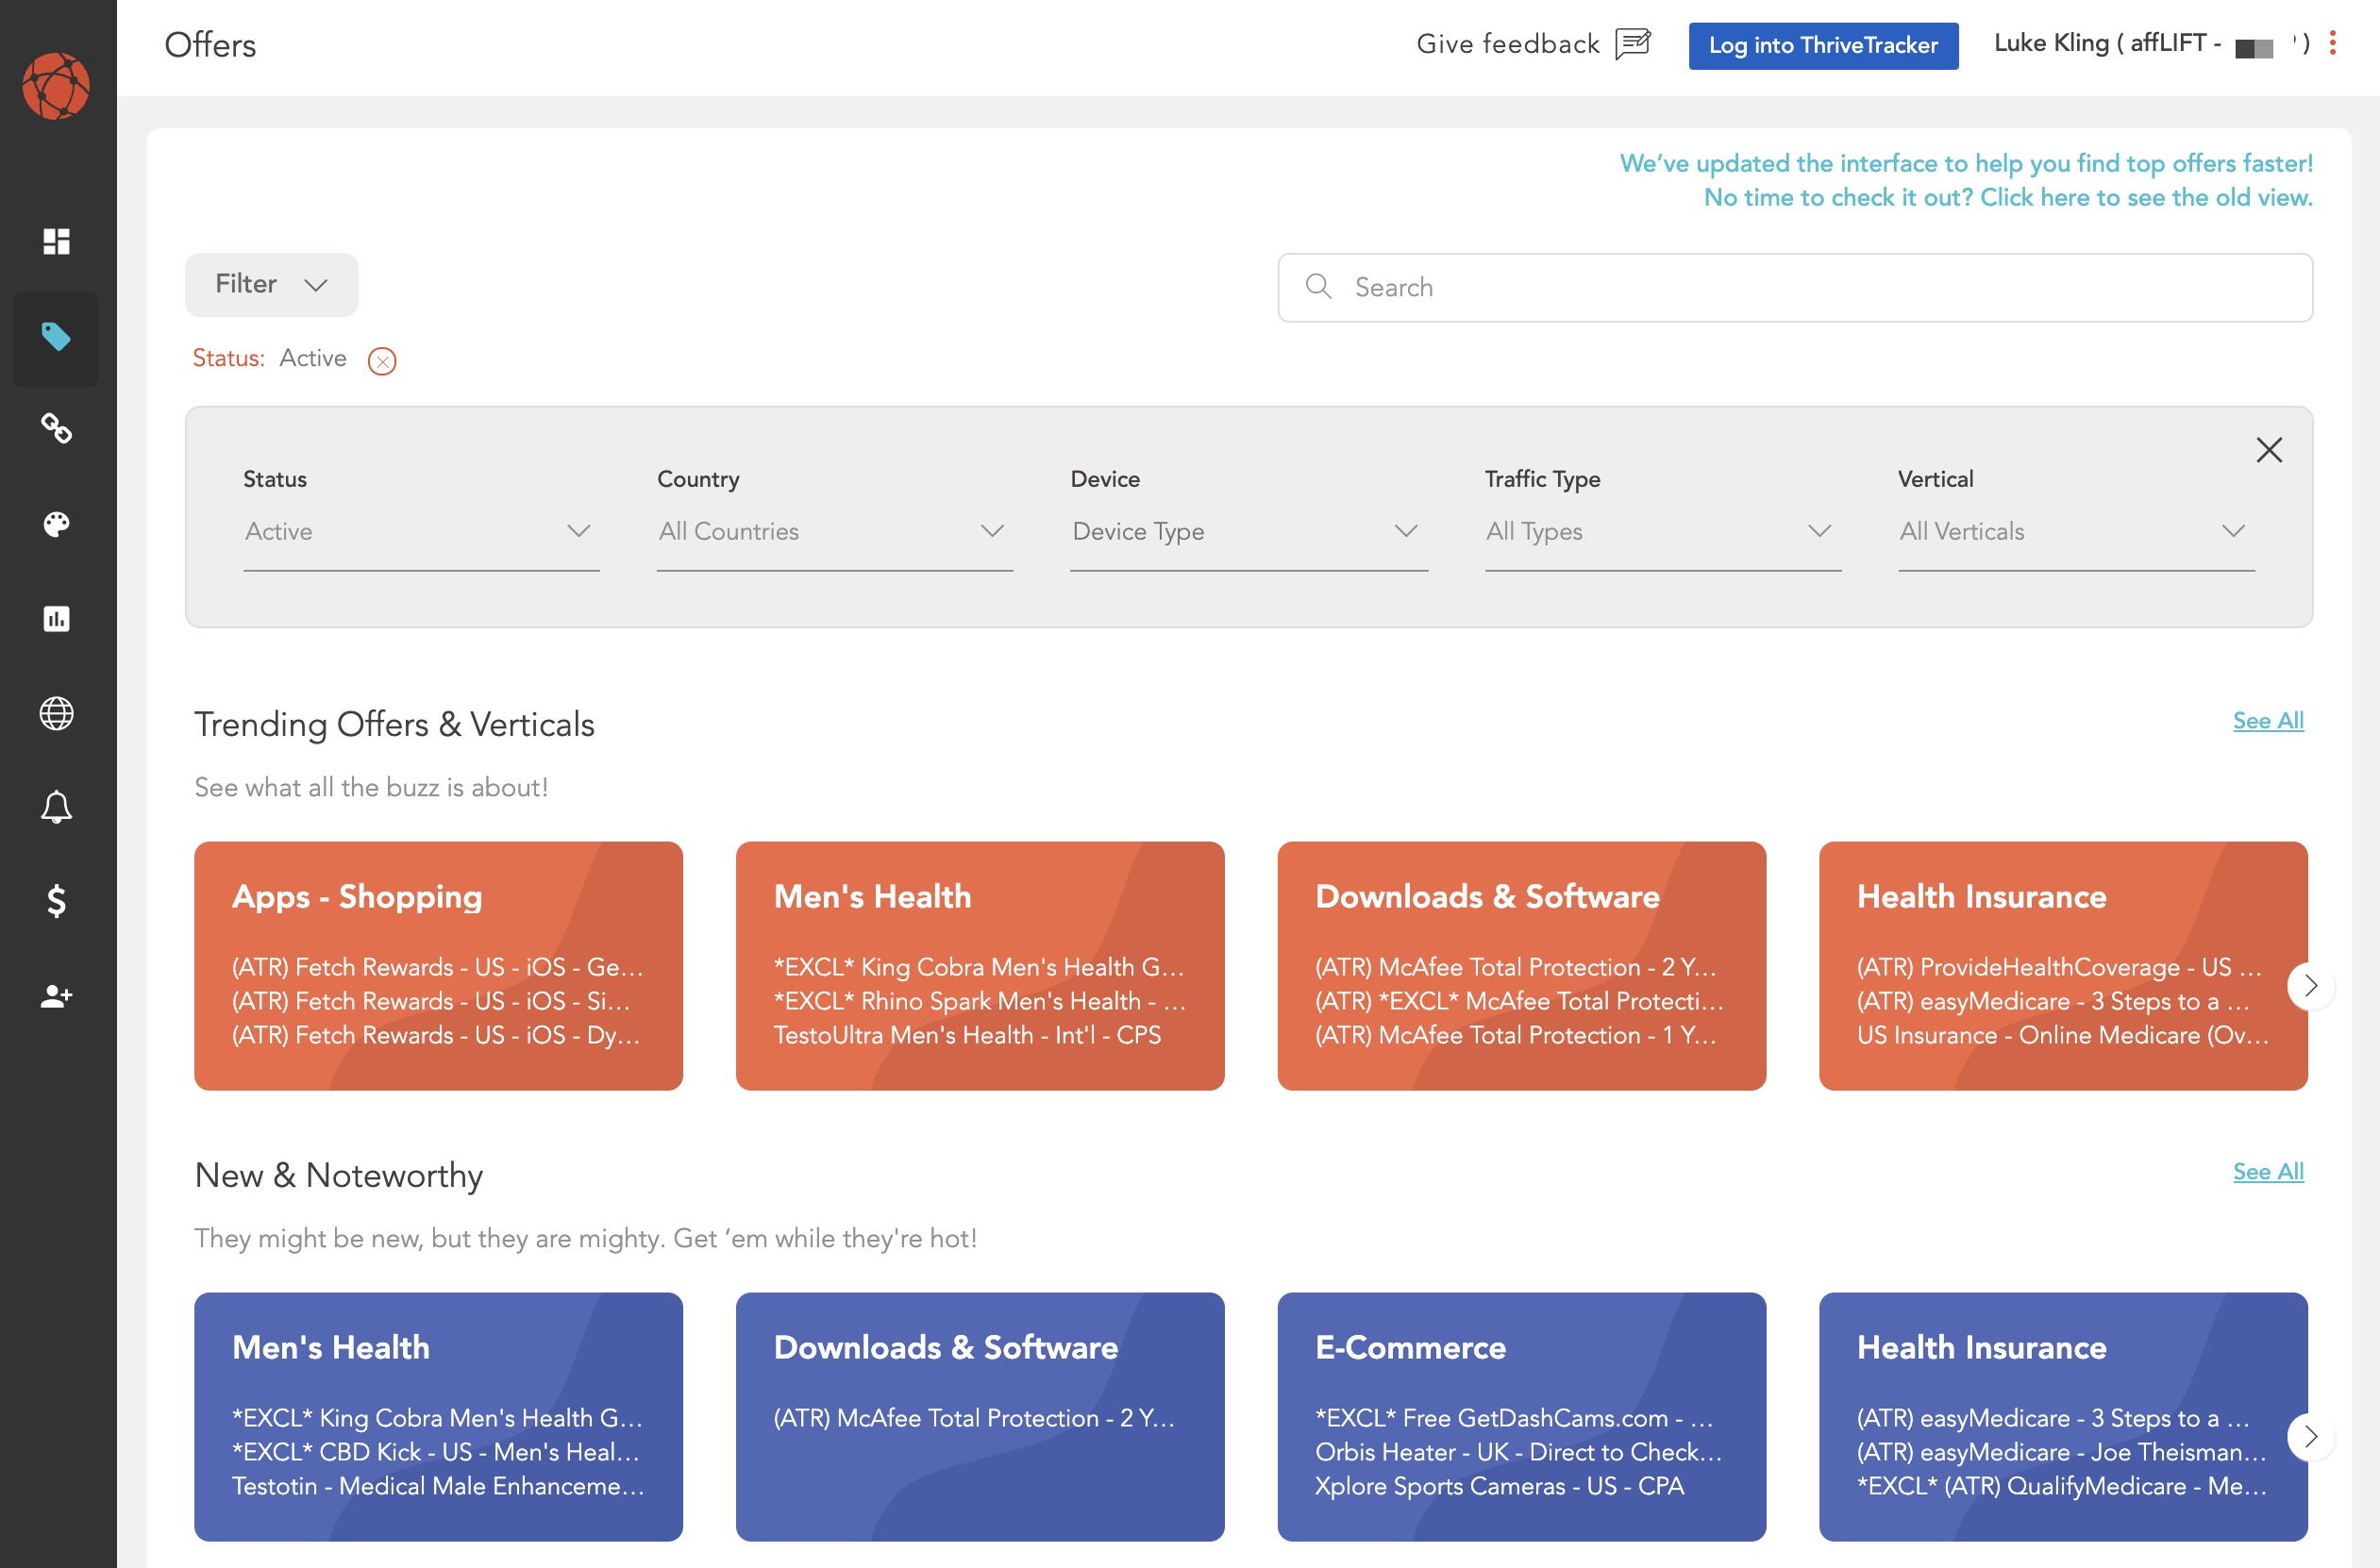
Task: Click Log into ThriveTracker button
Action: [1823, 46]
